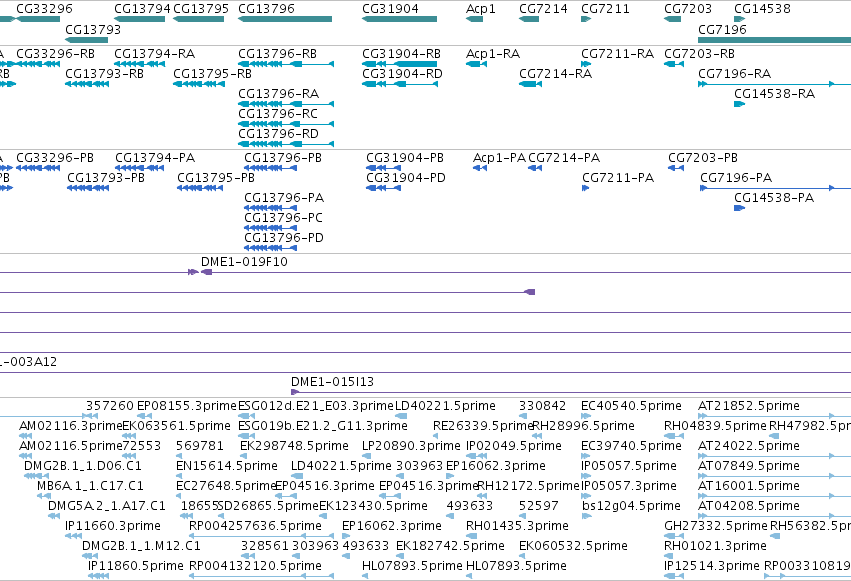This screenshot has width=851, height=581.
Task: Select the CG7203-RB transcript label
Action: point(699,54)
